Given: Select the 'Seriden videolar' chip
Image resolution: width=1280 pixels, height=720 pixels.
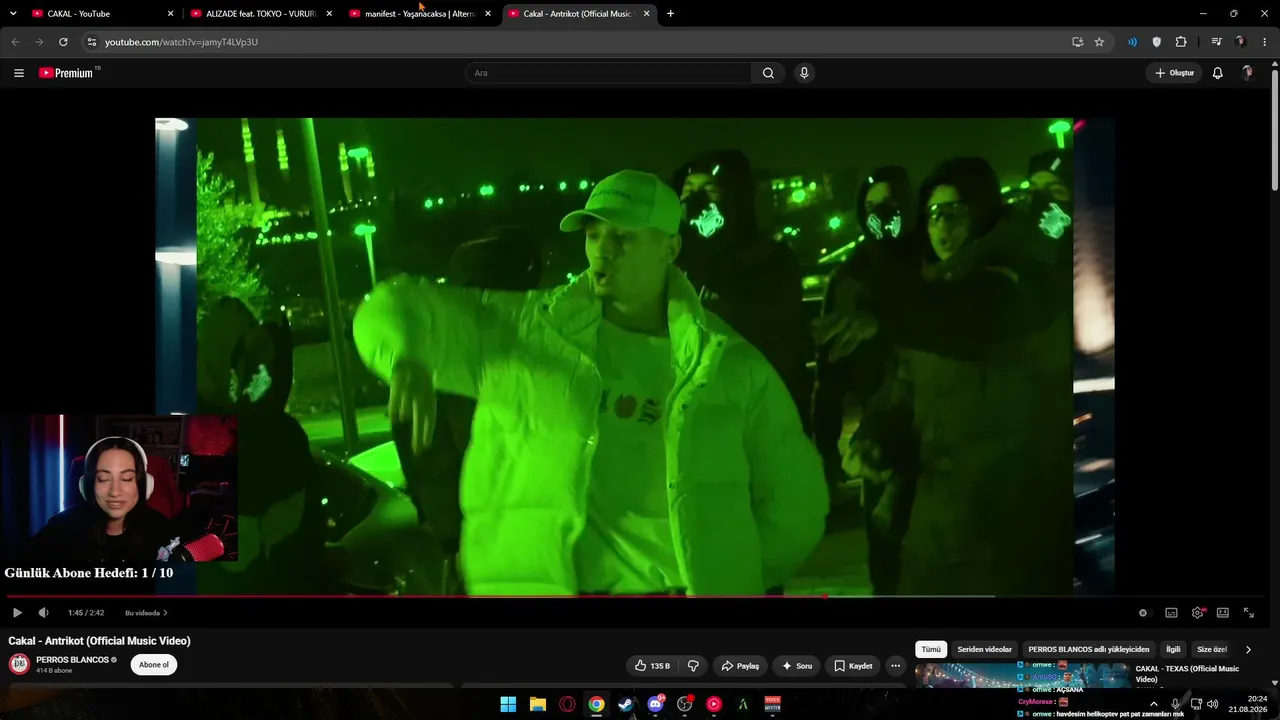Looking at the screenshot, I should tap(985, 650).
